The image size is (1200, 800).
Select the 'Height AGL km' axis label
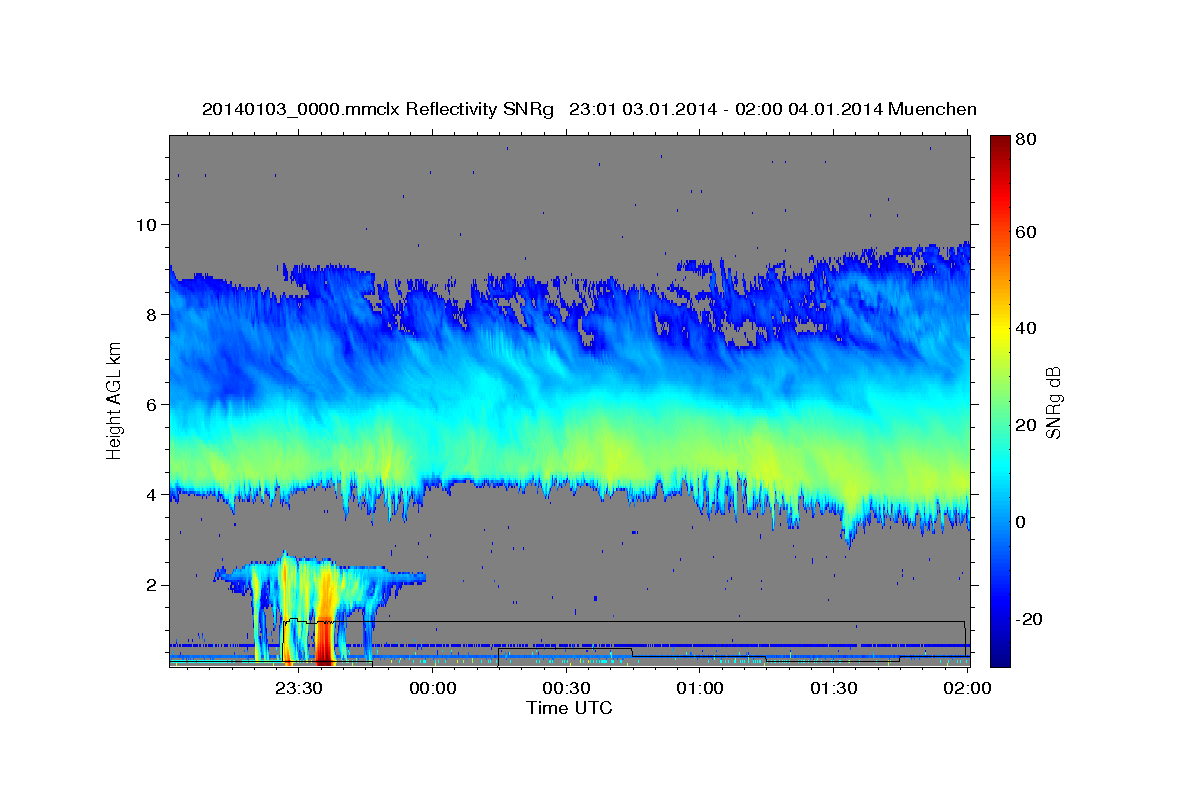tap(114, 401)
